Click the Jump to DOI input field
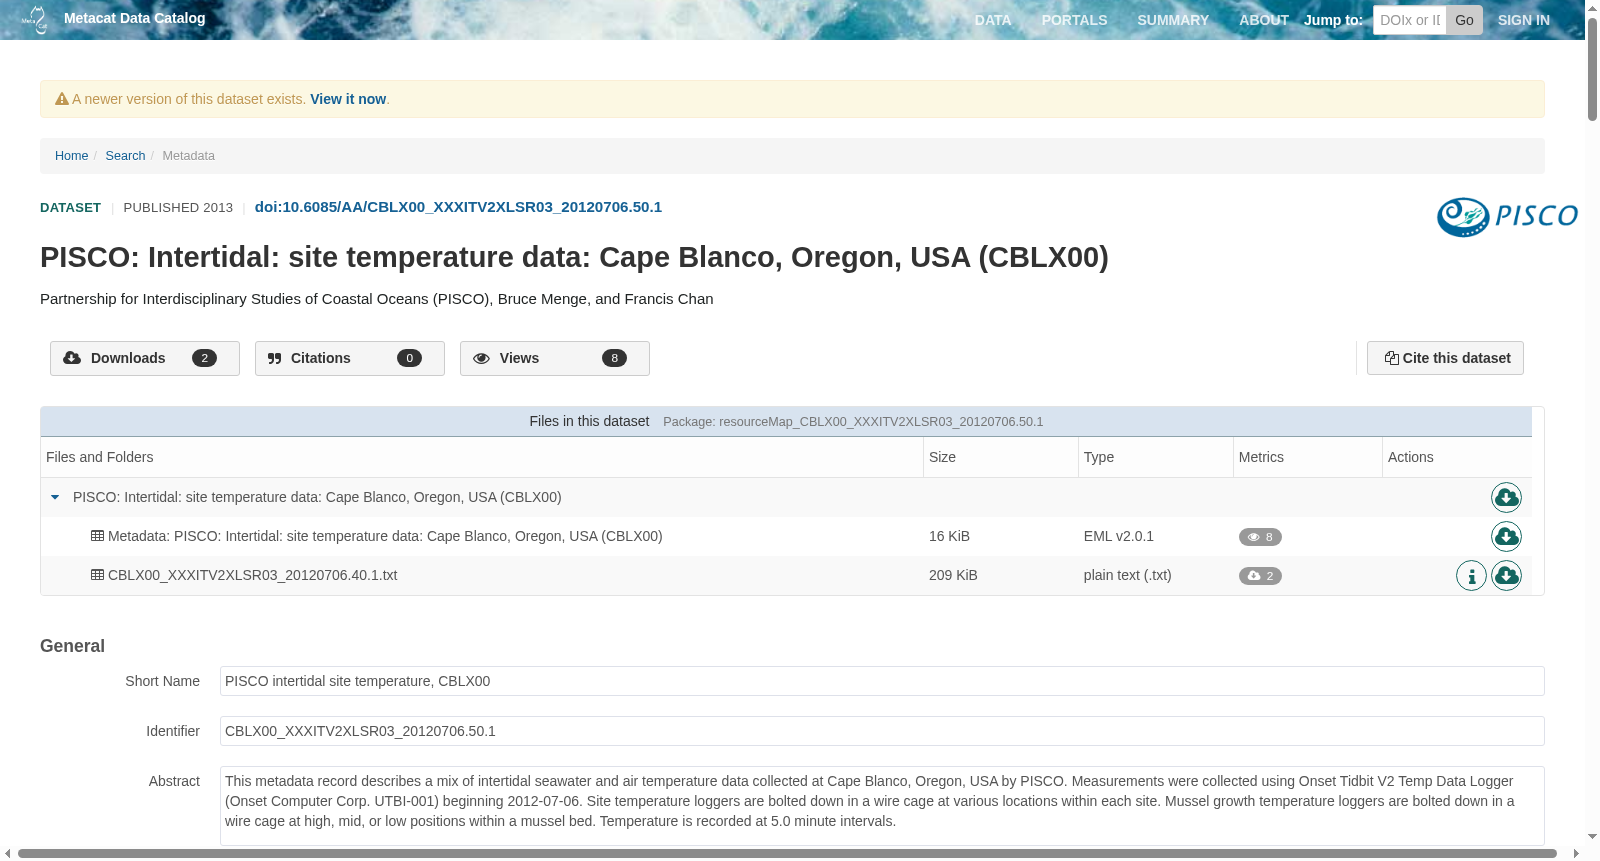This screenshot has width=1600, height=861. (1410, 20)
